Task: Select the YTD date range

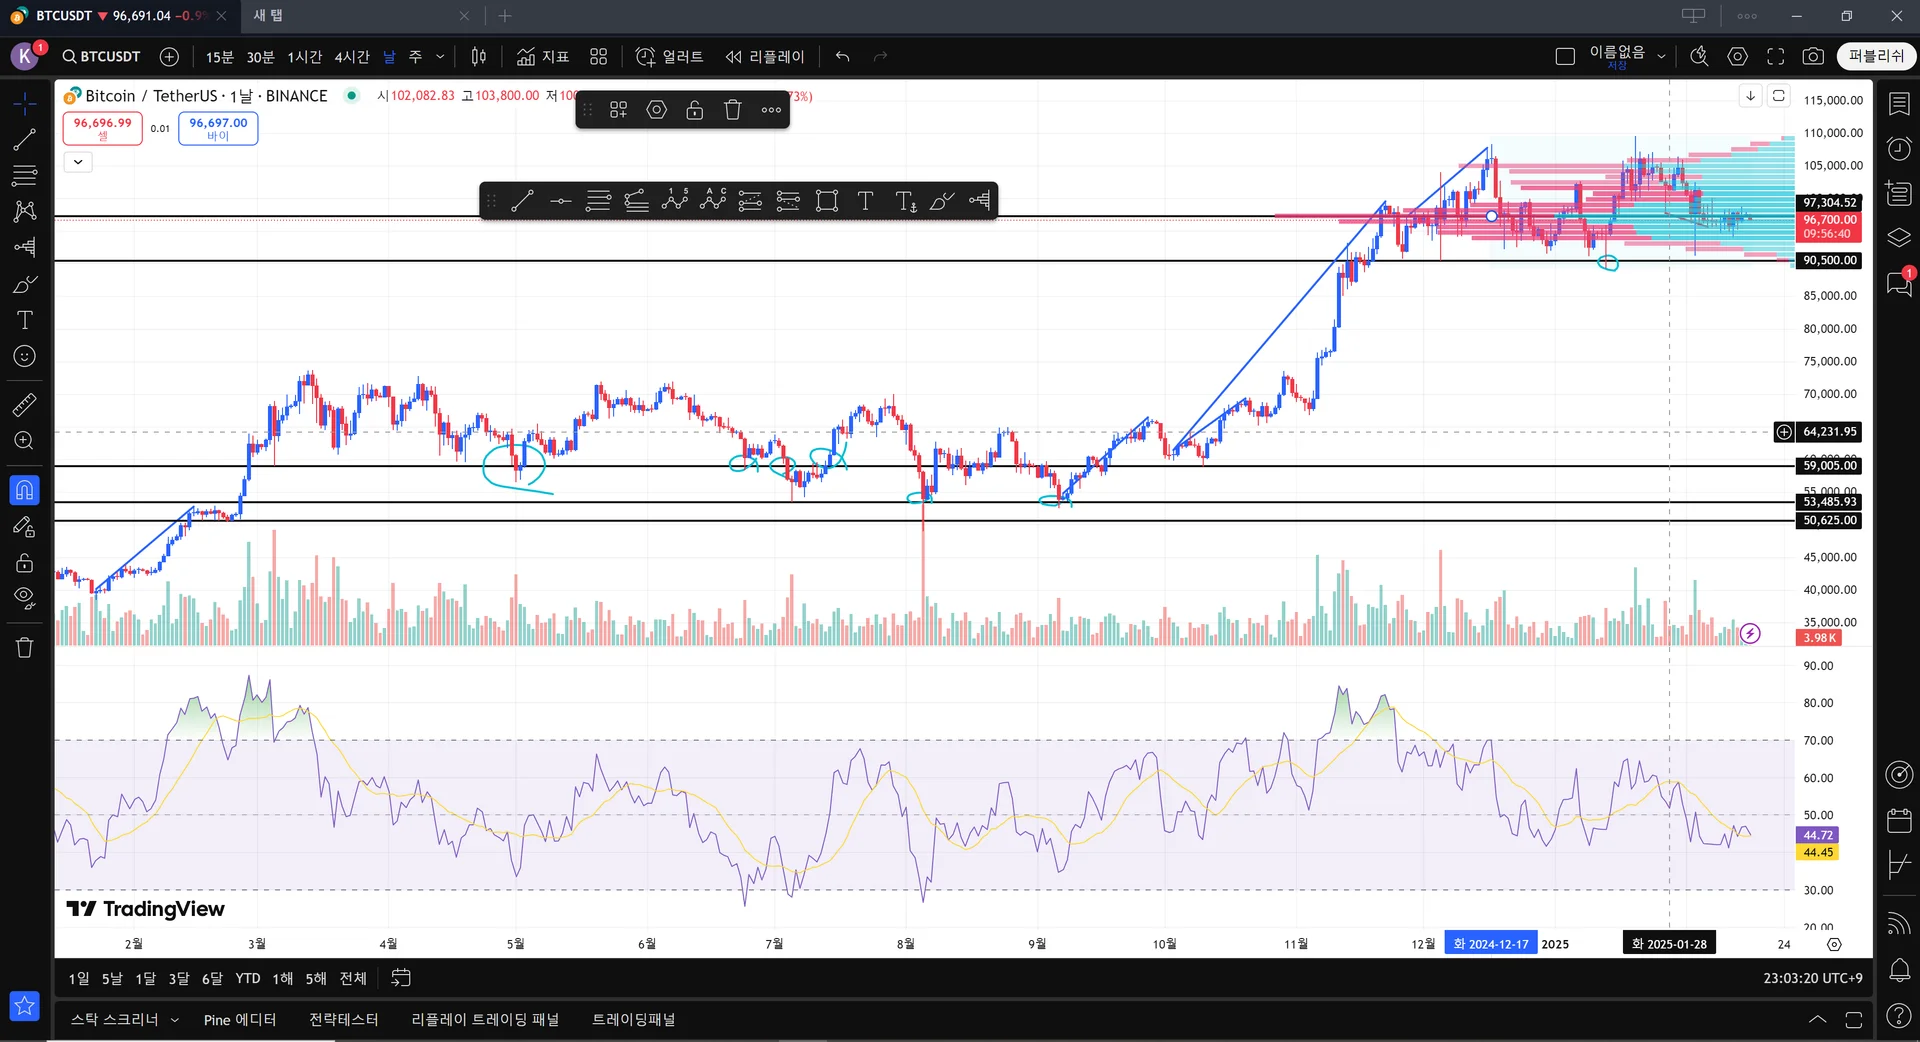Action: (x=248, y=979)
